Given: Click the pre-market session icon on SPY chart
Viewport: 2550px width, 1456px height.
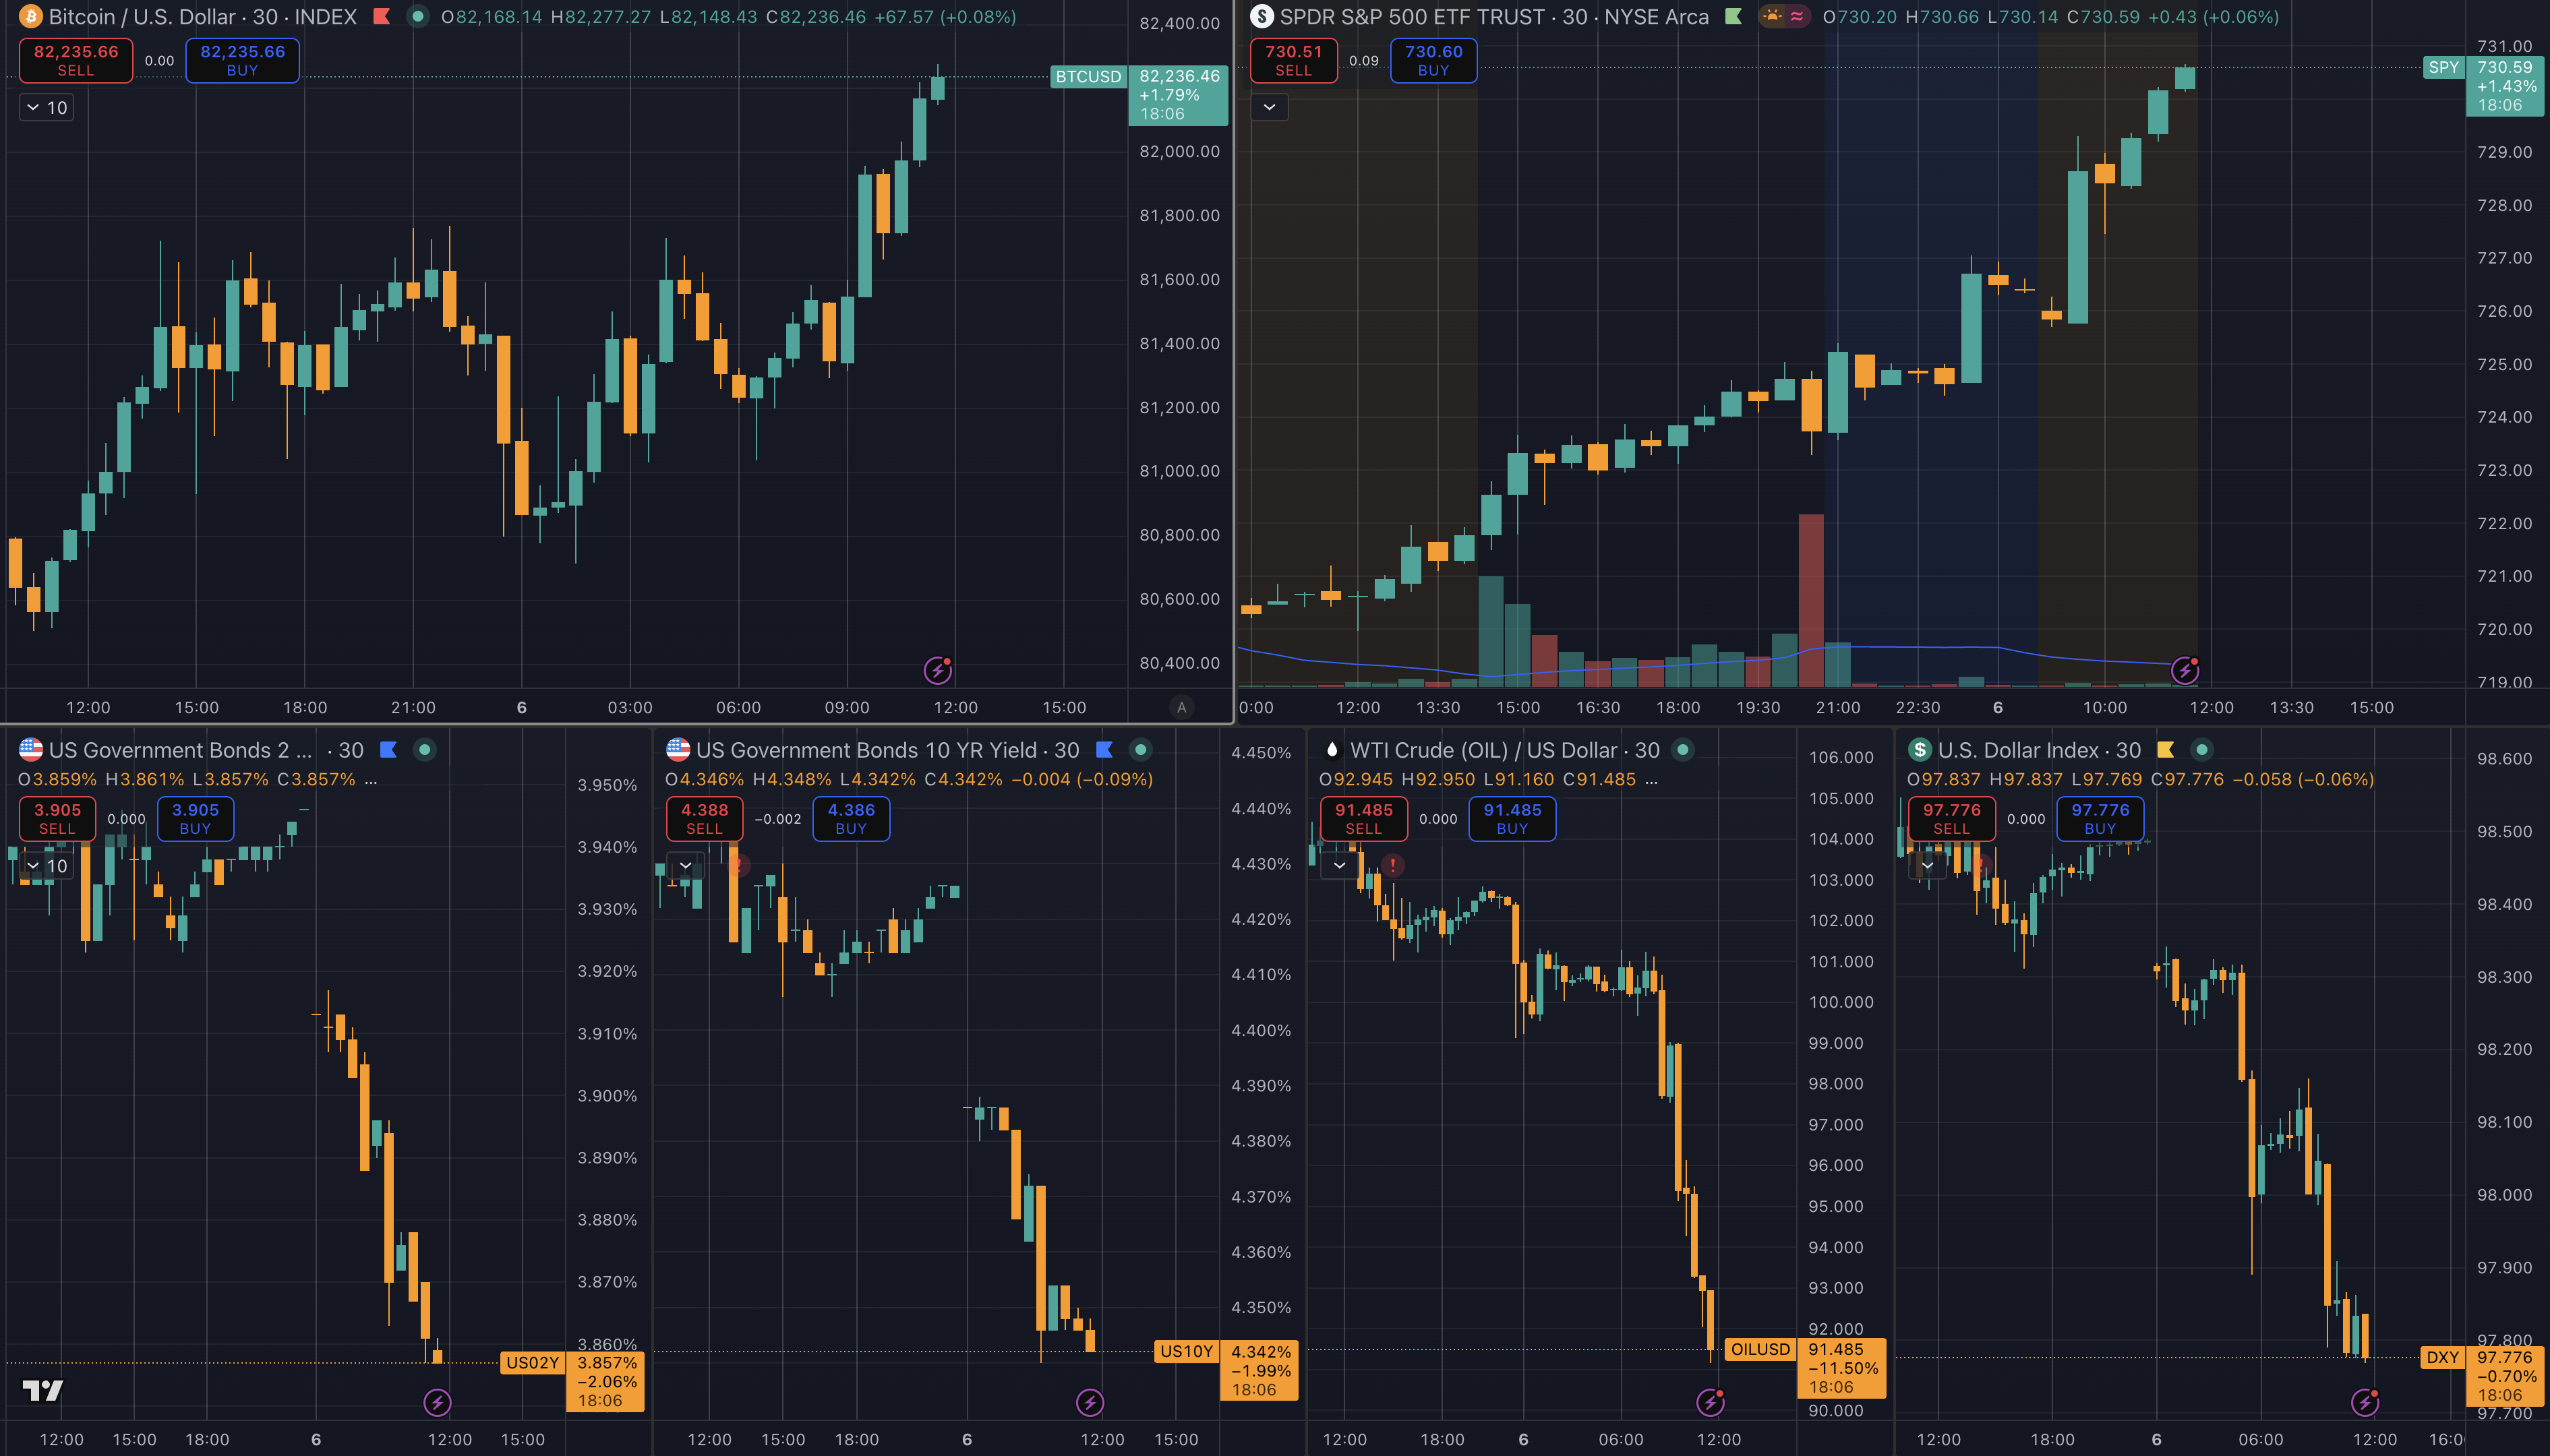Looking at the screenshot, I should click(x=1772, y=16).
